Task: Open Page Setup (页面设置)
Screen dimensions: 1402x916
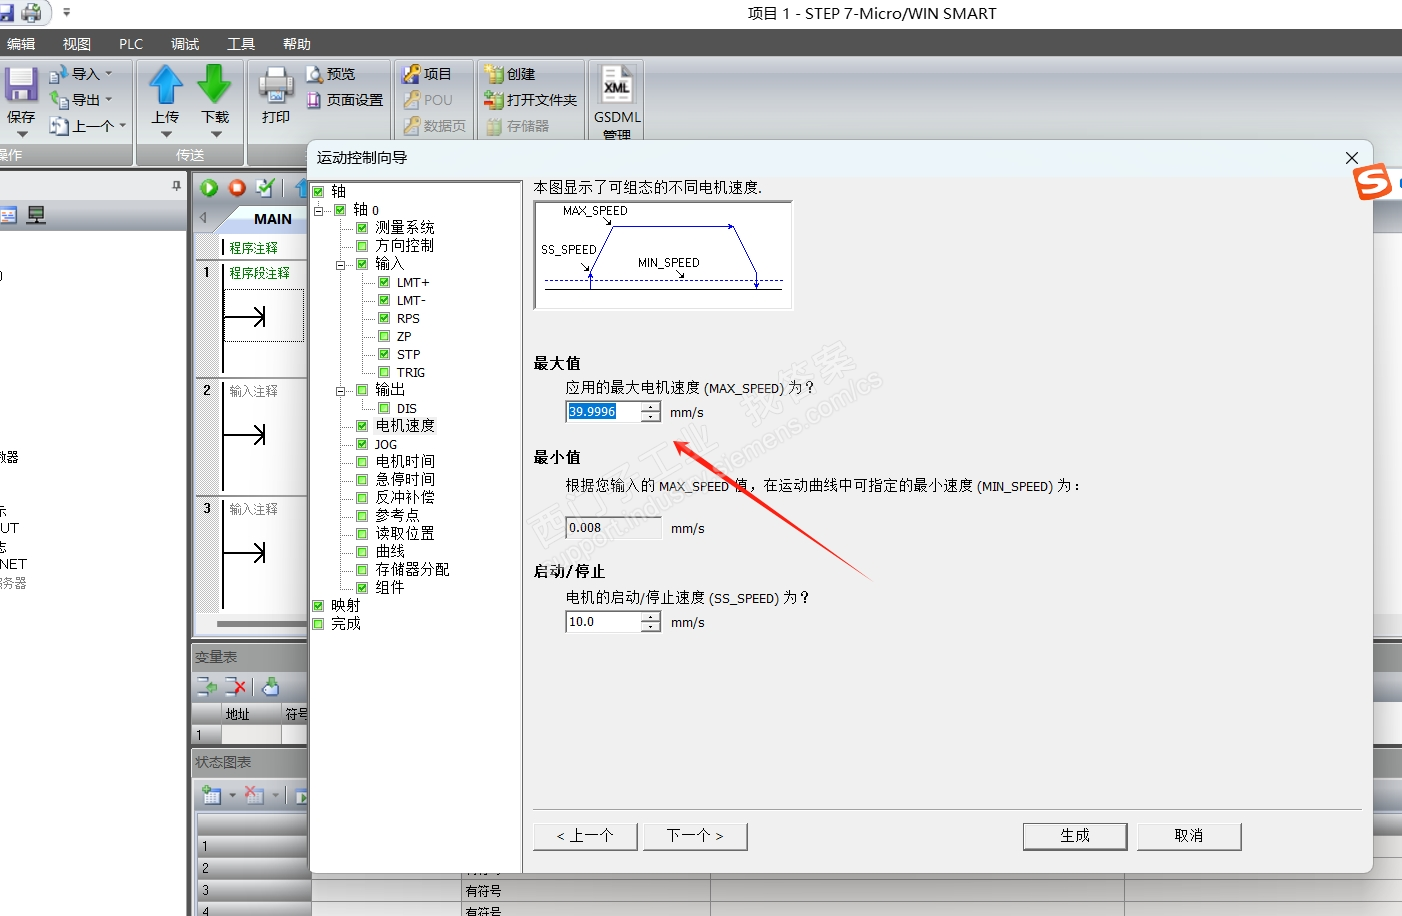Action: coord(344,100)
